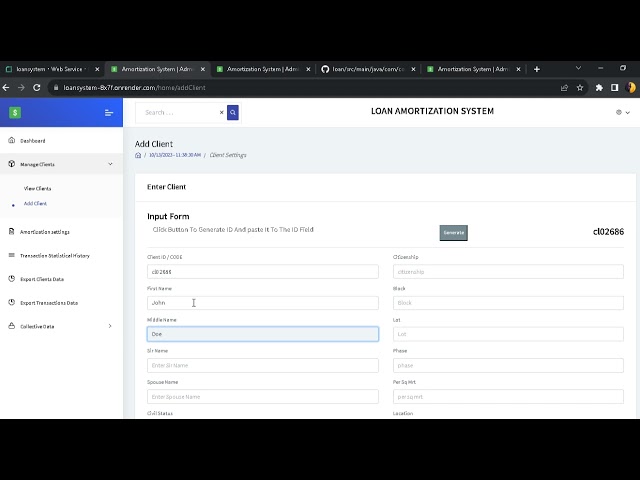Click the Collective Data lock icon

tap(11, 326)
